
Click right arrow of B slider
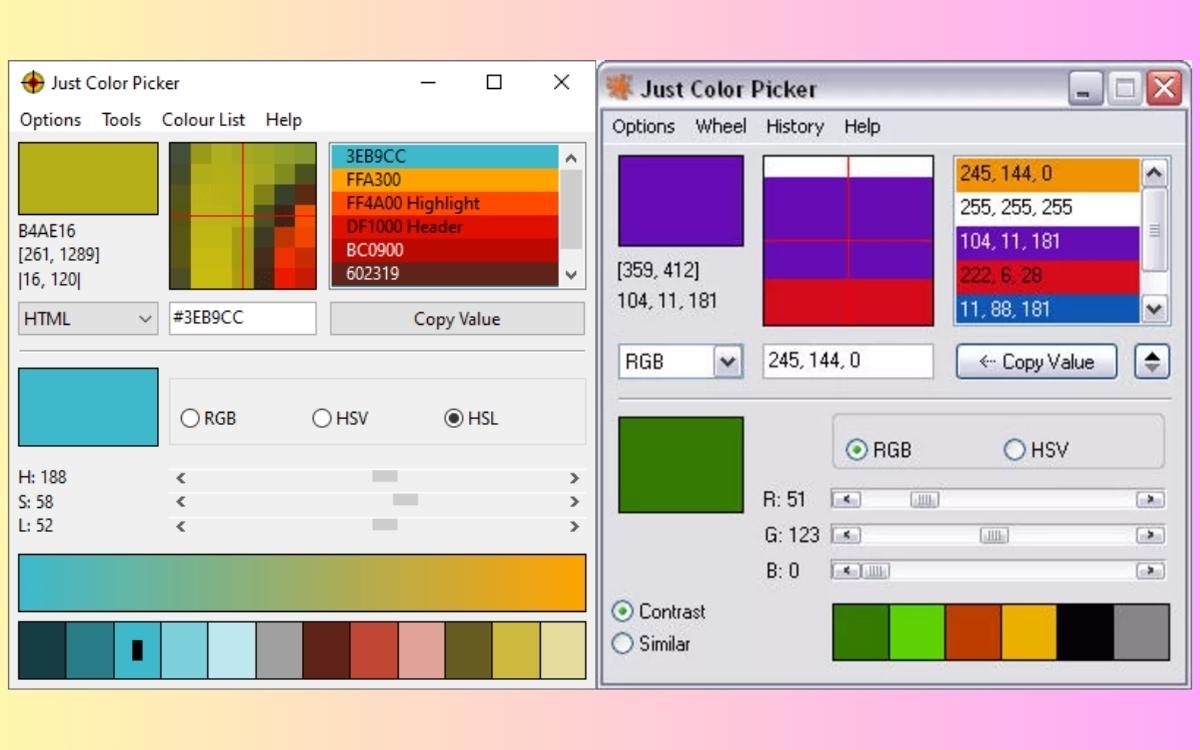pyautogui.click(x=1150, y=571)
